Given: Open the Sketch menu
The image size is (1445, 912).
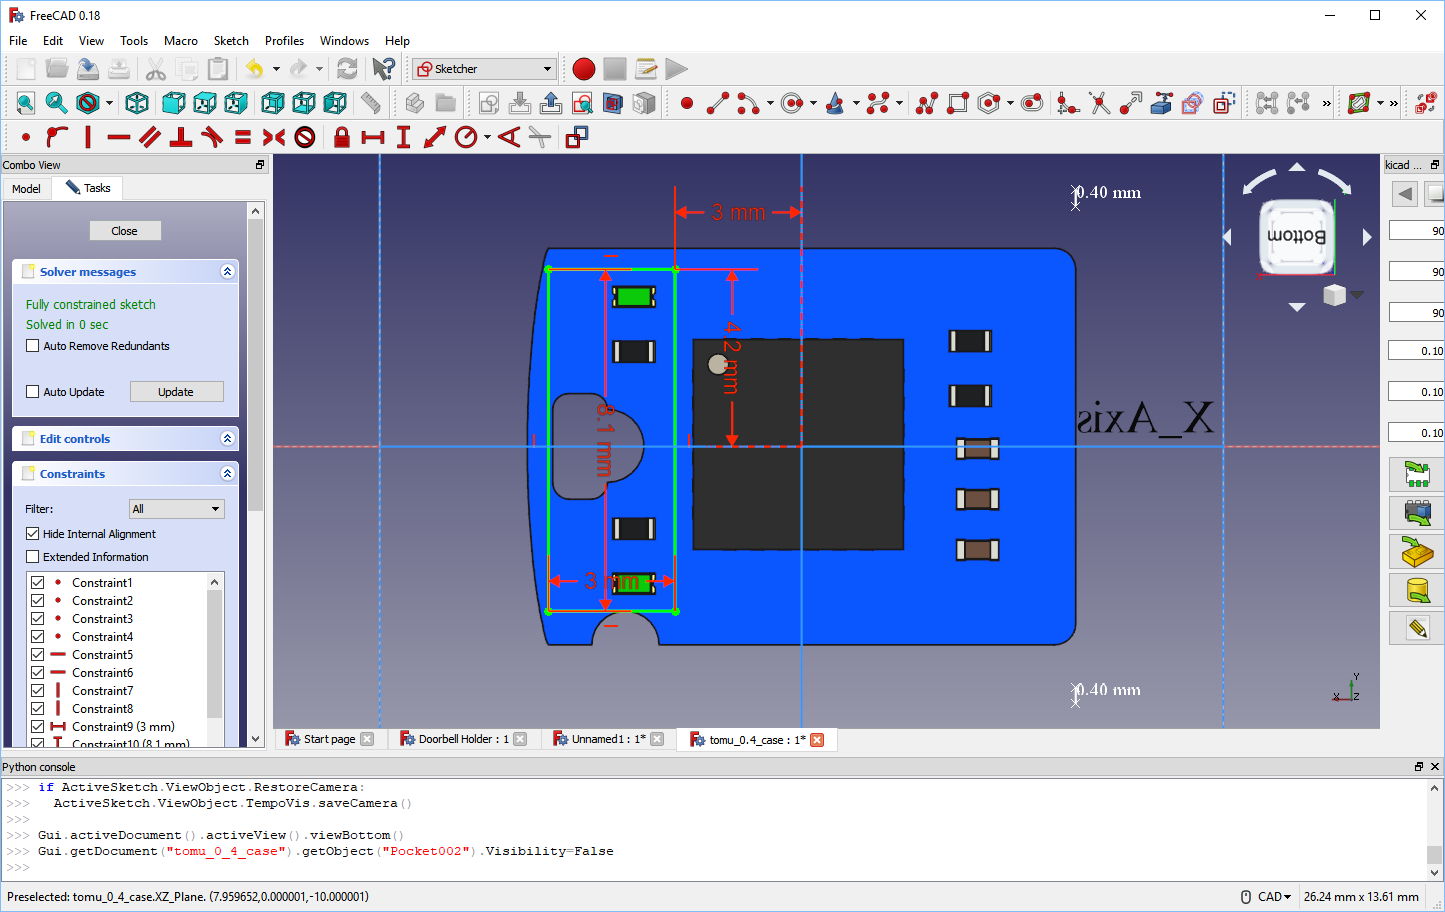Looking at the screenshot, I should [231, 41].
